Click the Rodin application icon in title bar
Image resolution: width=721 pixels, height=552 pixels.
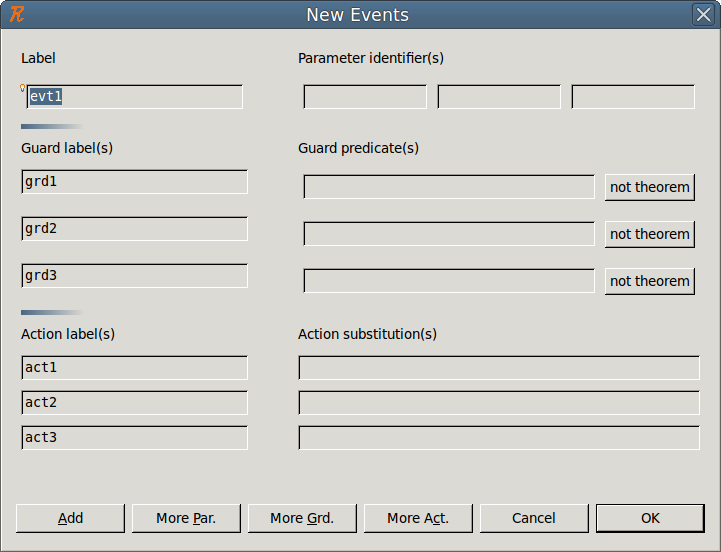[16, 14]
